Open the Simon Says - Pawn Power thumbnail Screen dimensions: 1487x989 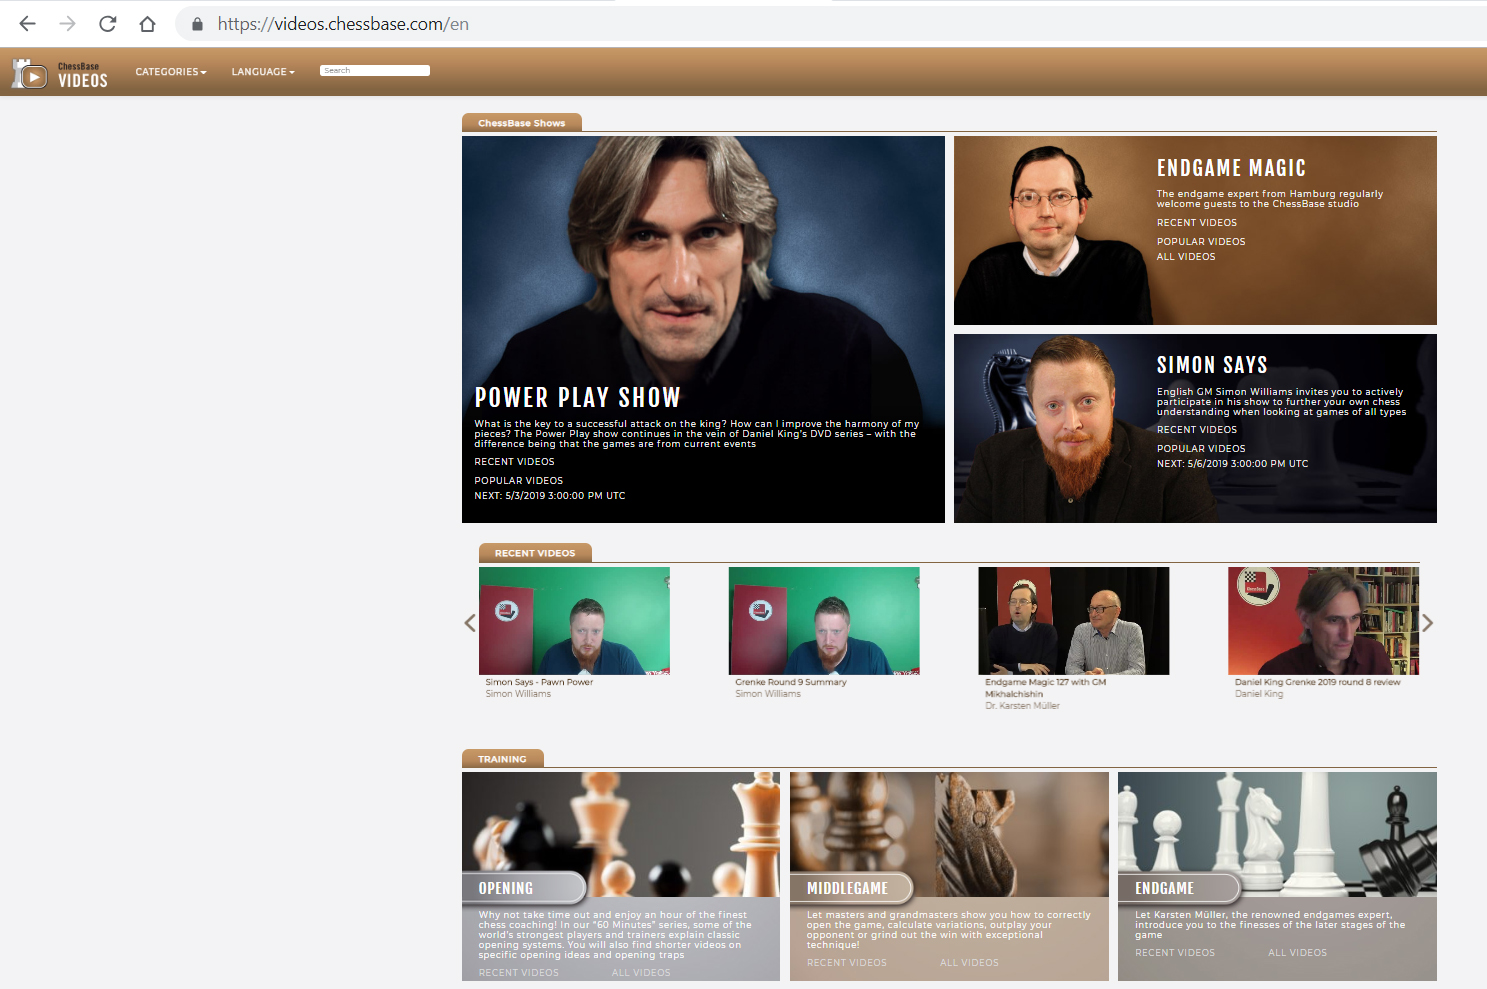point(574,621)
